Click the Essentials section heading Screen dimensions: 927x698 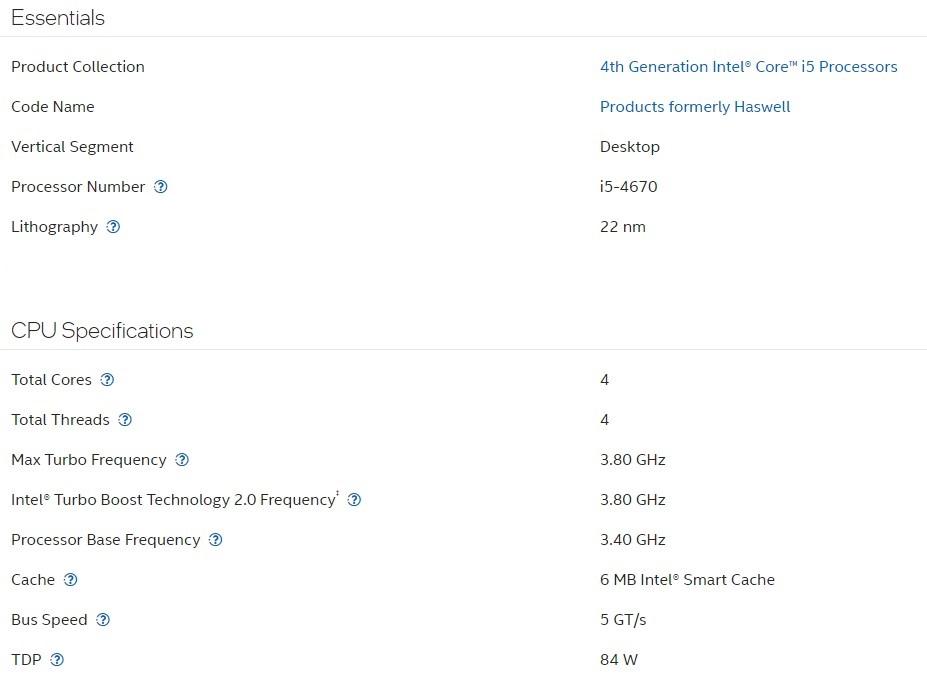(58, 18)
